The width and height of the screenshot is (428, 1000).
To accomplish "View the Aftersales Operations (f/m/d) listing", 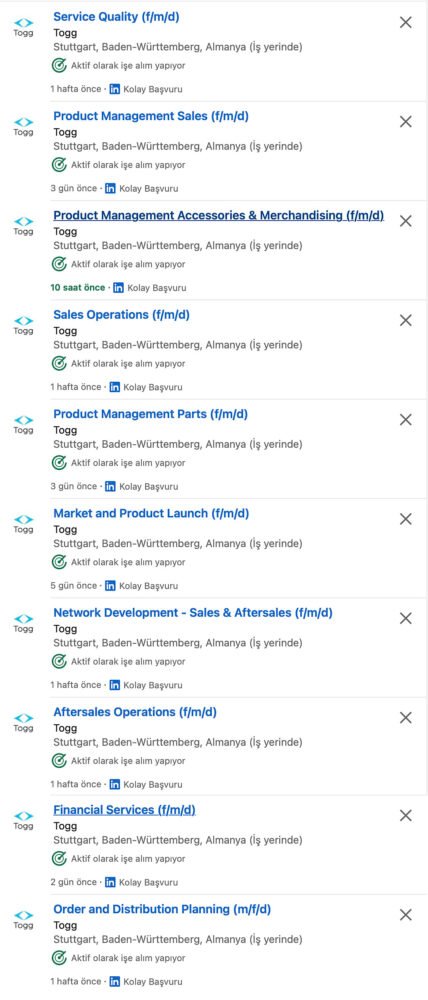I will (135, 712).
